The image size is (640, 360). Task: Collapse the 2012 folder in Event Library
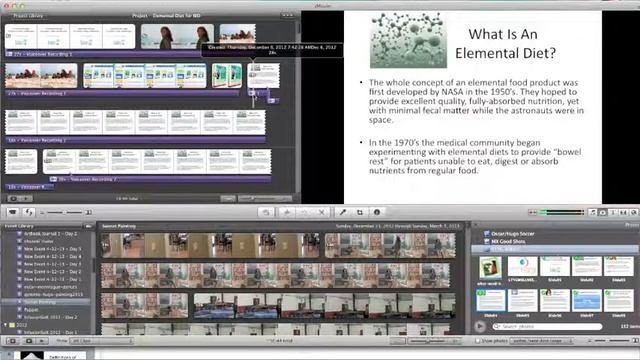[x=6, y=325]
